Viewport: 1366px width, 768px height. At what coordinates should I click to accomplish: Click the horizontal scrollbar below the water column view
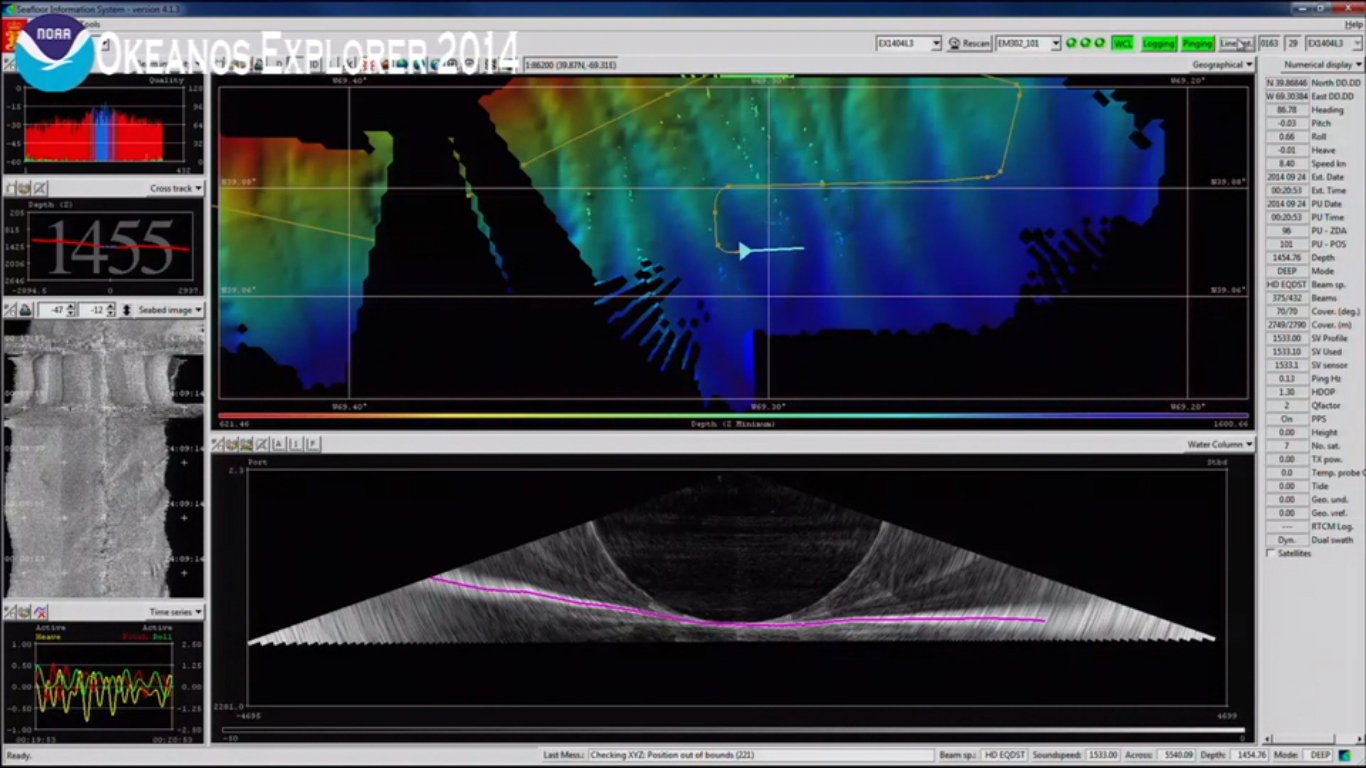click(x=733, y=731)
